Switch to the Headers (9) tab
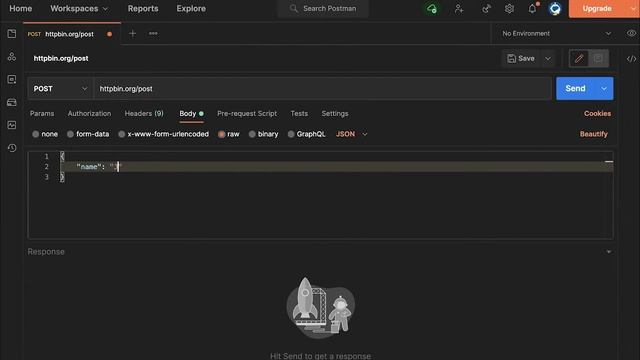 pyautogui.click(x=144, y=113)
